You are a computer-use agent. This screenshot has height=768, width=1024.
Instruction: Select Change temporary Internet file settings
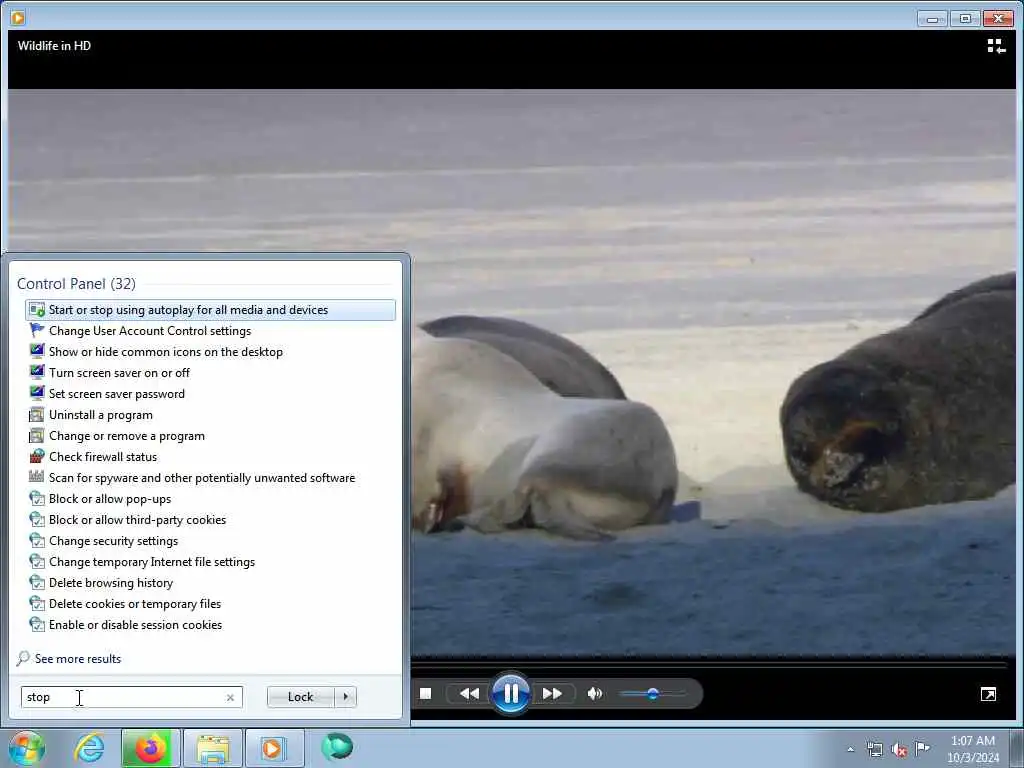tap(210, 562)
